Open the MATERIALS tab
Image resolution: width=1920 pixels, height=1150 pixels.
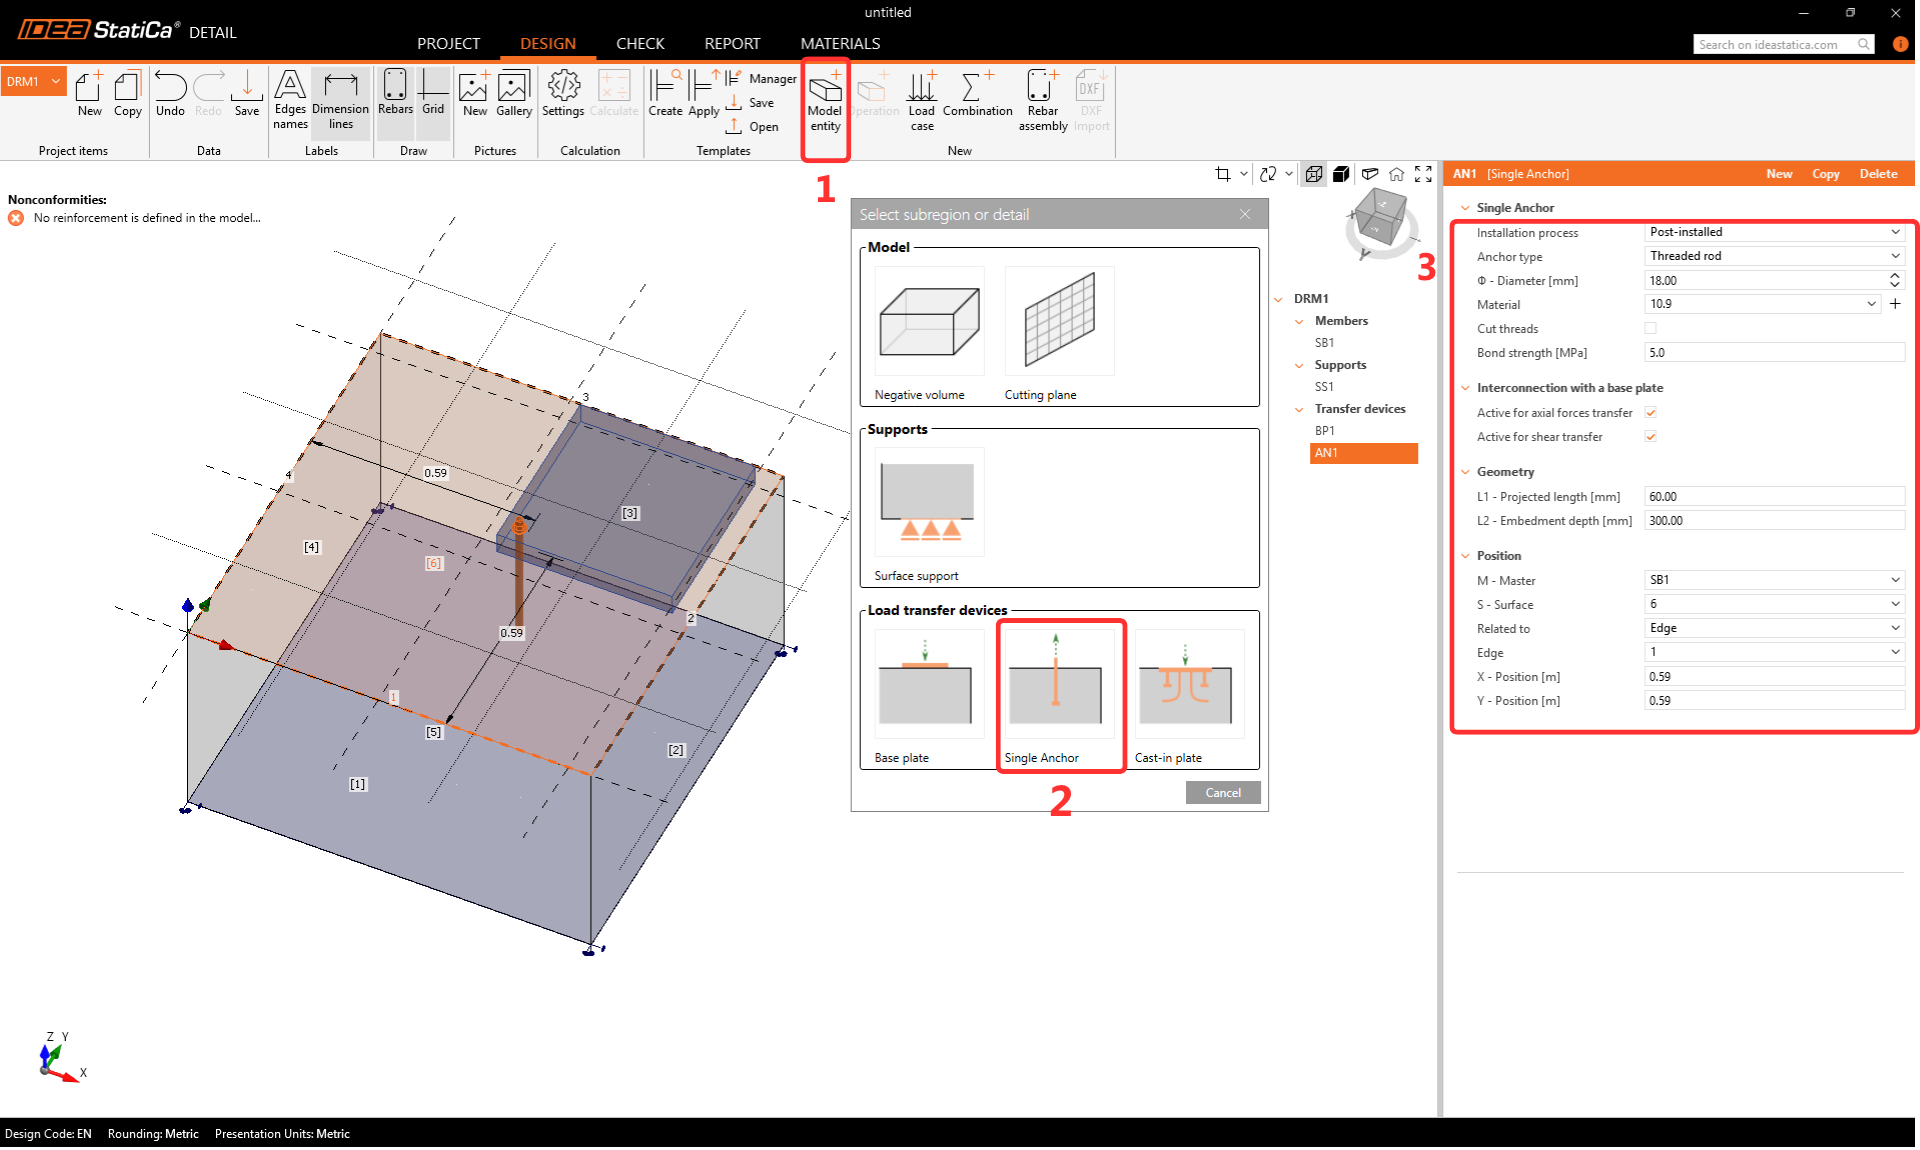840,44
